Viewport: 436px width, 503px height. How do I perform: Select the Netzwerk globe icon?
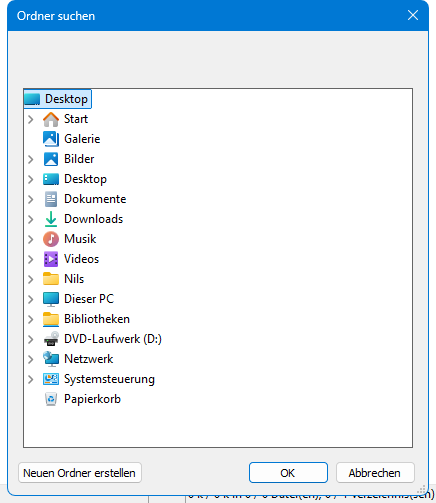click(x=51, y=359)
